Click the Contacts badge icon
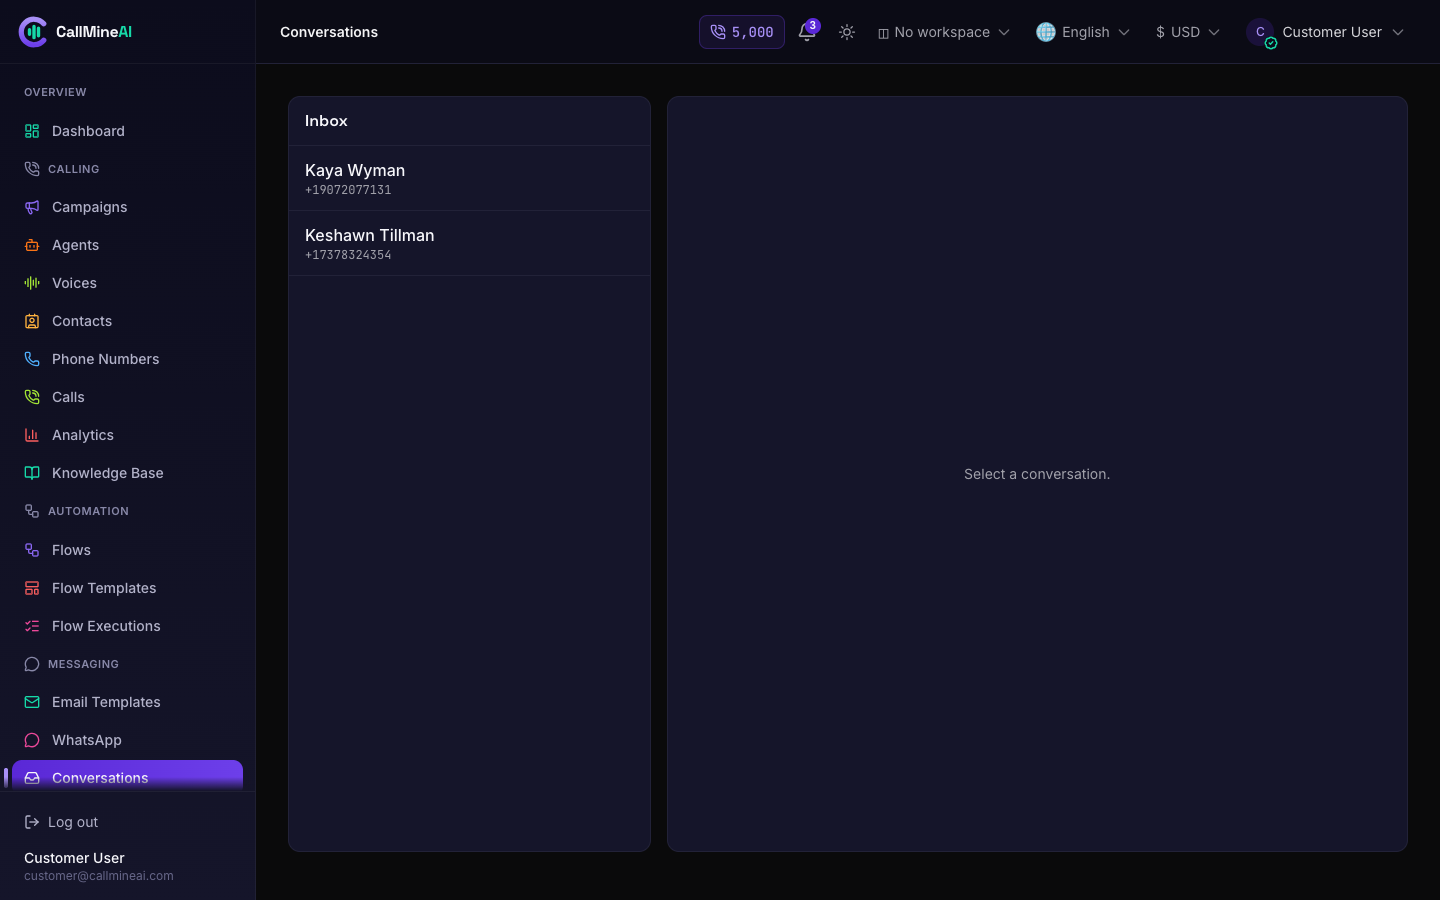The width and height of the screenshot is (1440, 900). 32,321
